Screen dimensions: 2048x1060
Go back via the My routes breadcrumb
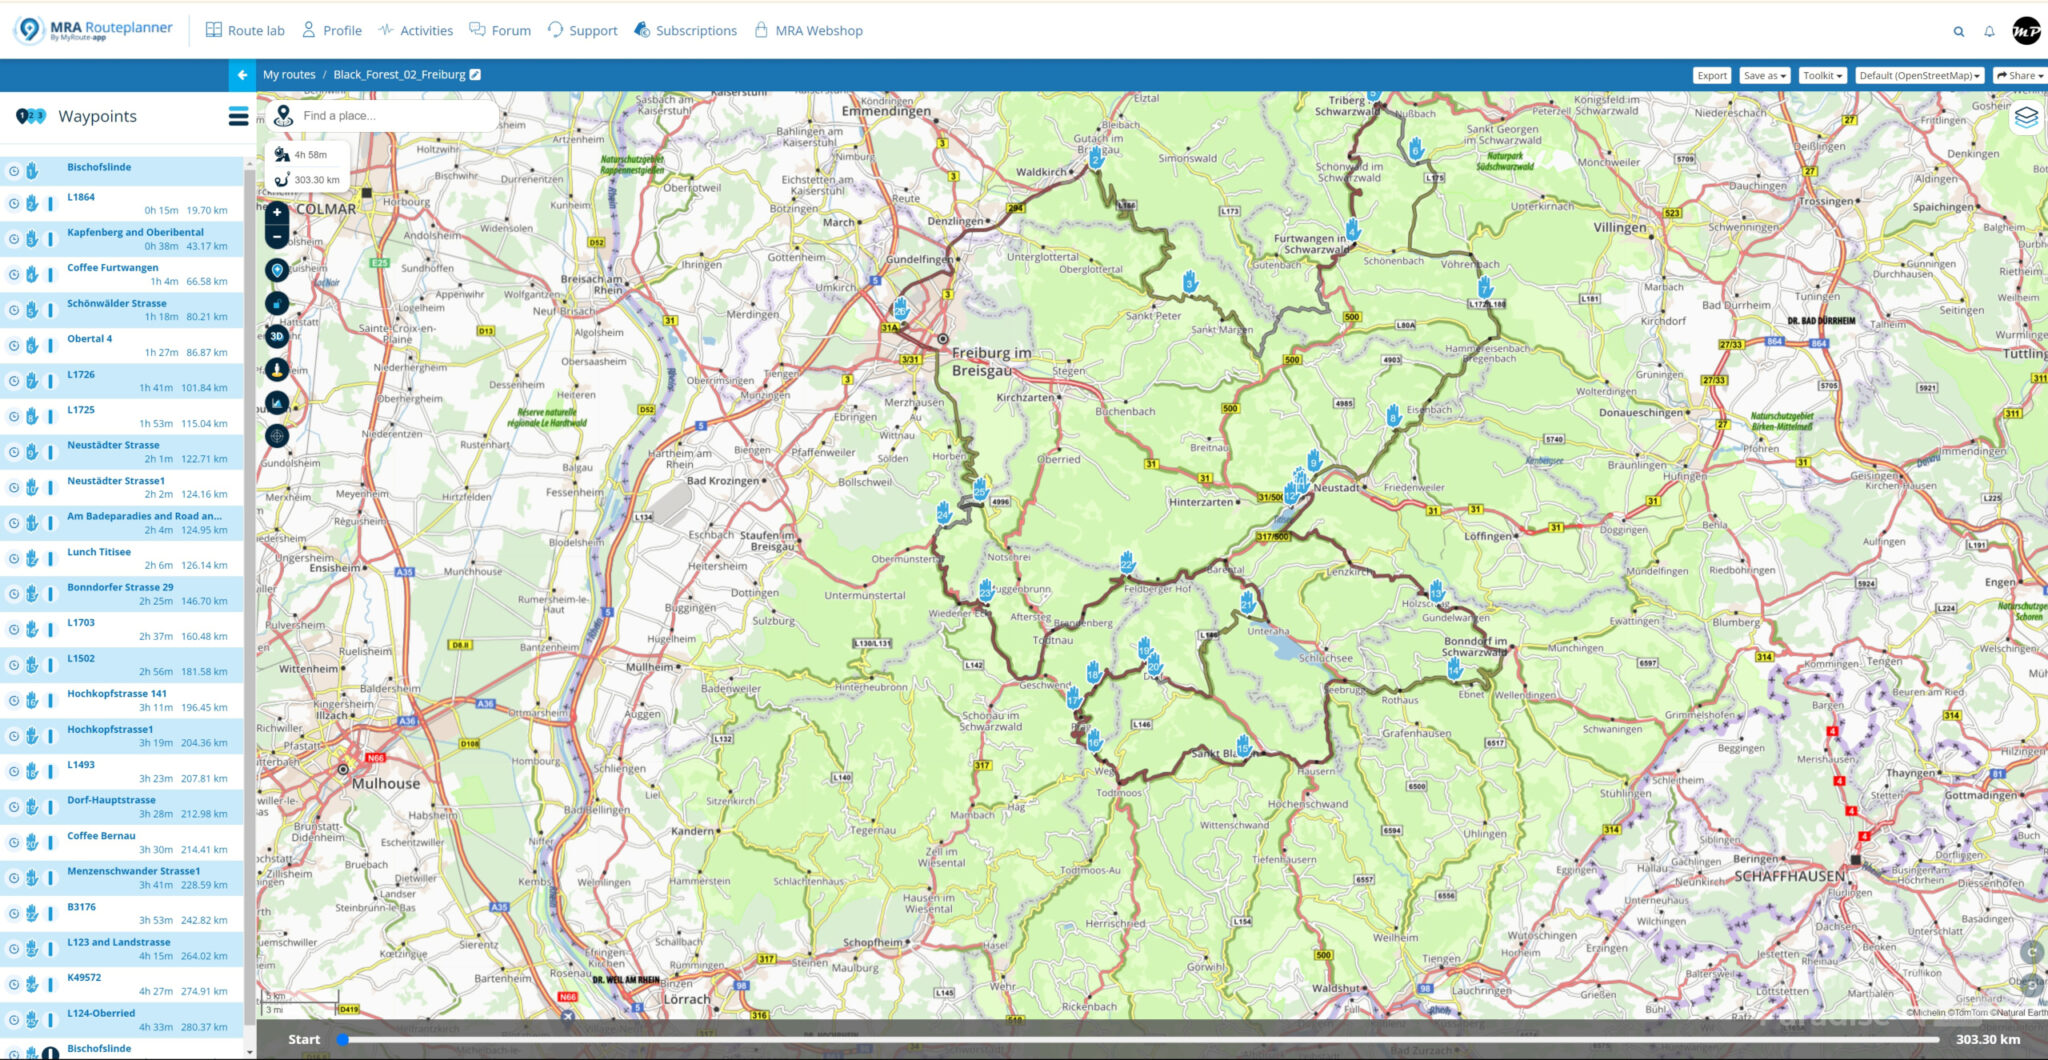[x=288, y=74]
